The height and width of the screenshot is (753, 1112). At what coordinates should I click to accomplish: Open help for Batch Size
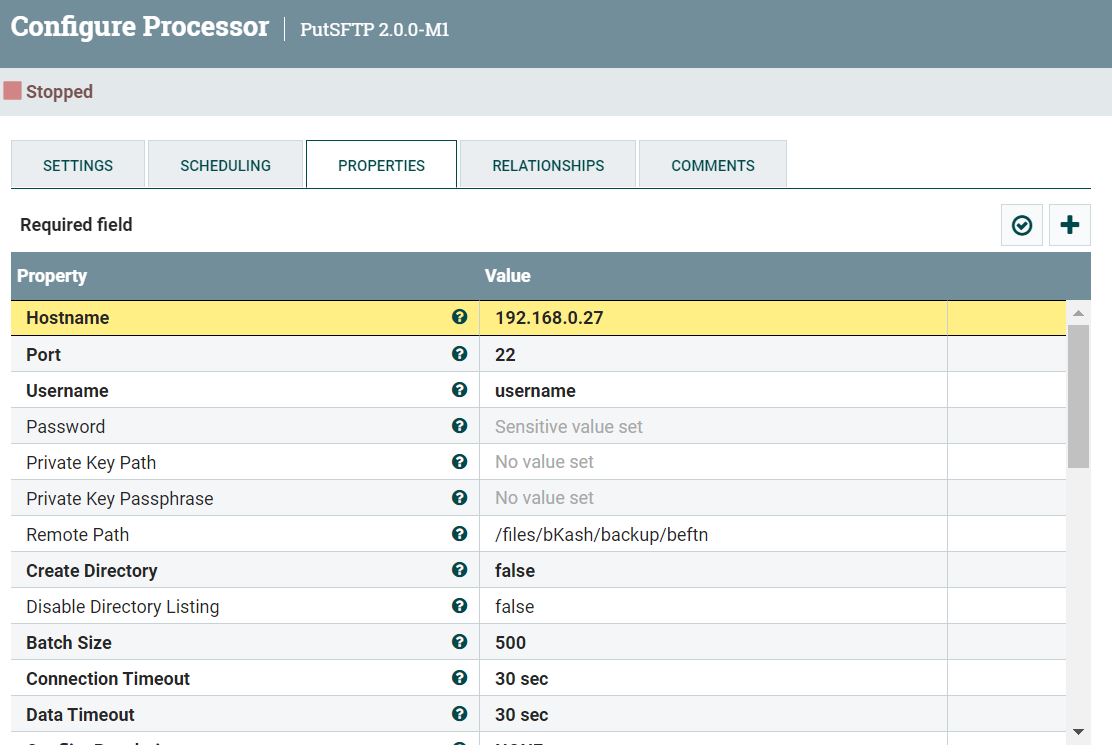459,642
